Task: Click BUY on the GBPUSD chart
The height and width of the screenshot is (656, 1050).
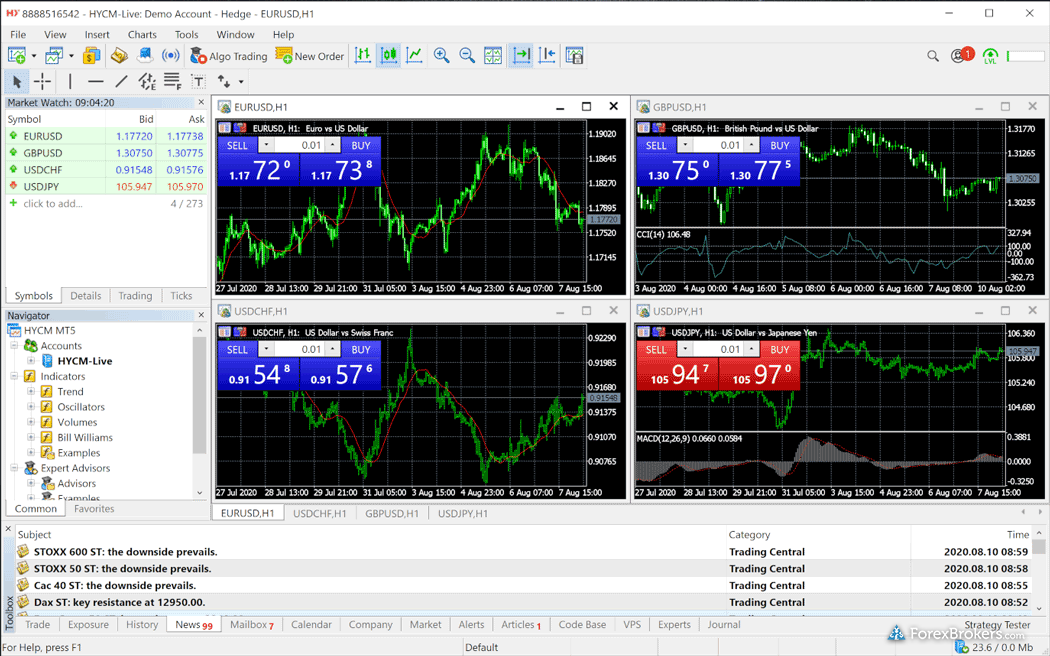Action: [779, 145]
